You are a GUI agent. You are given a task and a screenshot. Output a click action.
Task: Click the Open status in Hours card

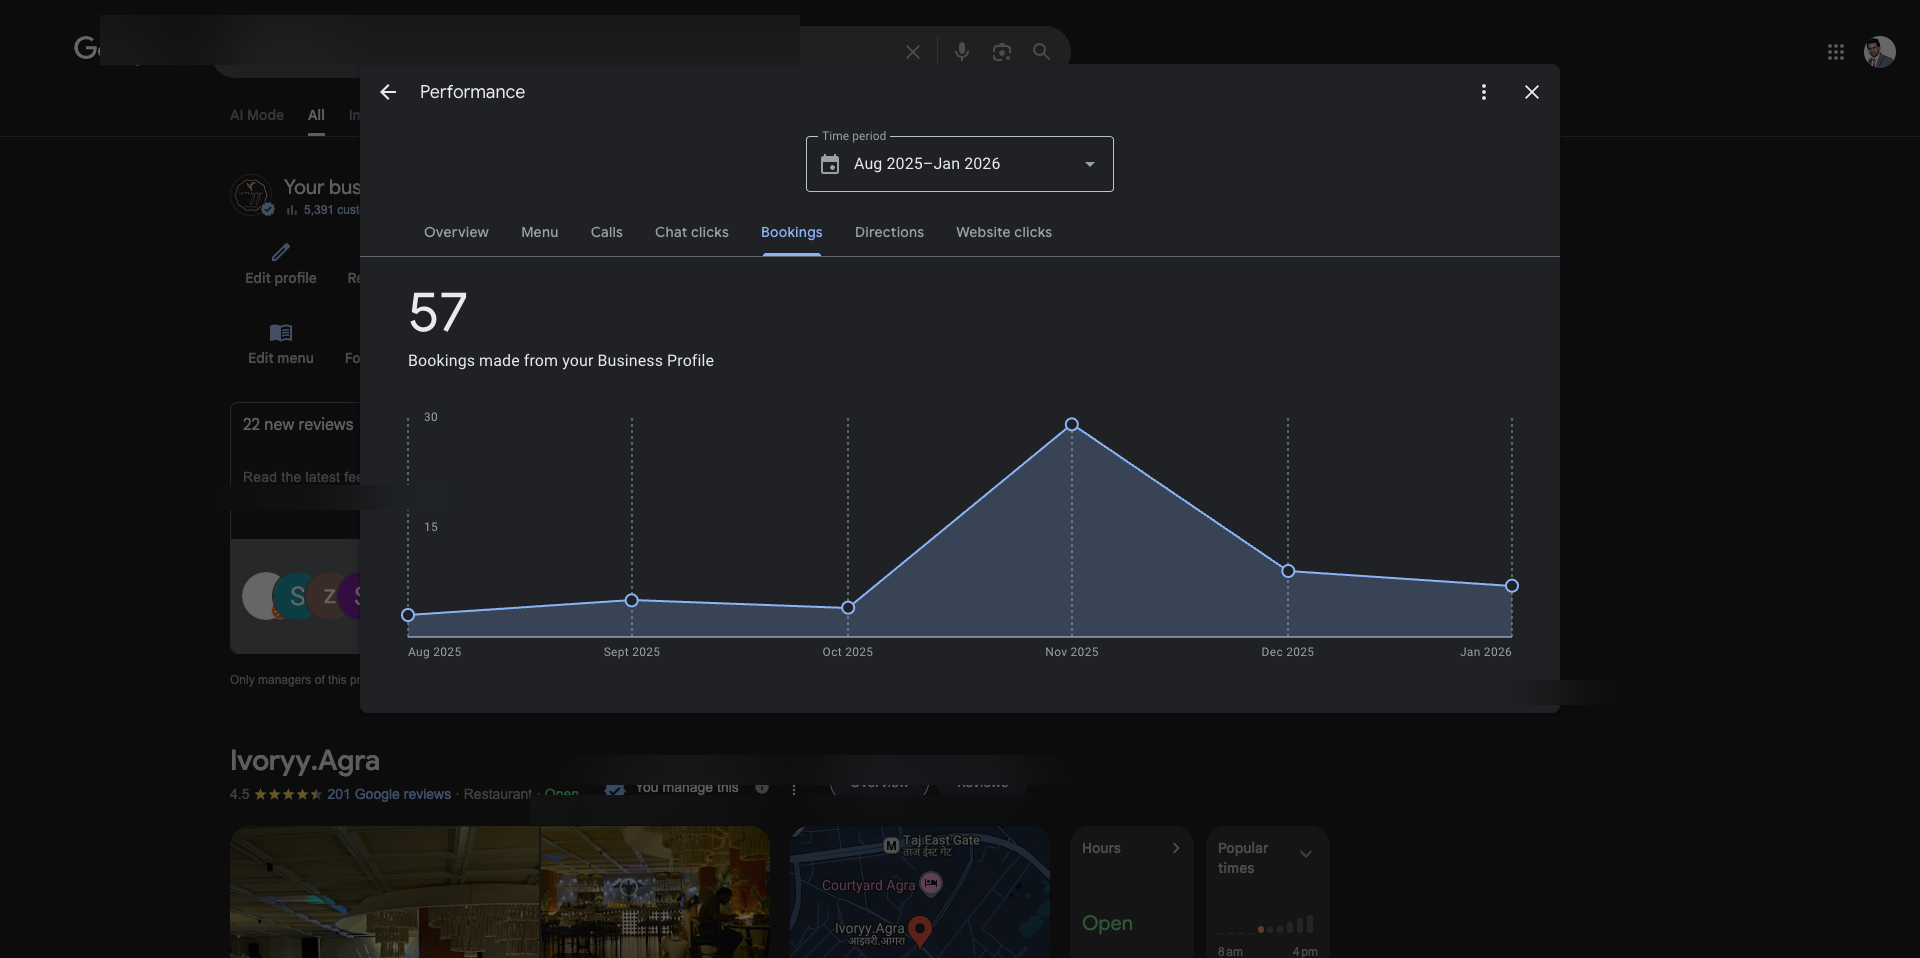coord(1107,923)
